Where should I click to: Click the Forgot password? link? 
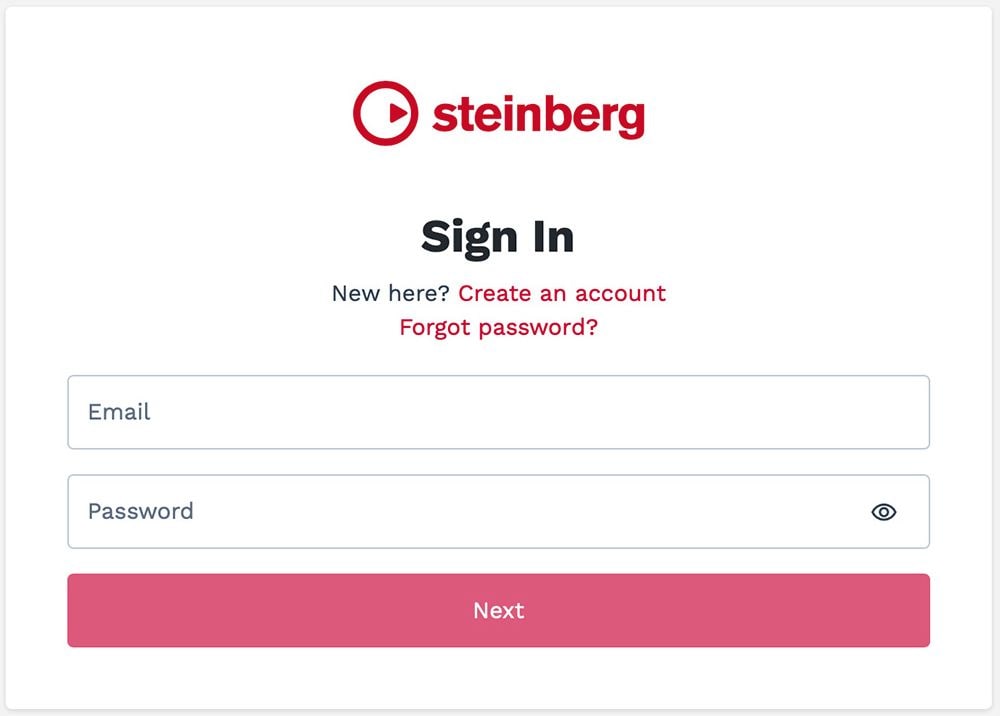(498, 327)
